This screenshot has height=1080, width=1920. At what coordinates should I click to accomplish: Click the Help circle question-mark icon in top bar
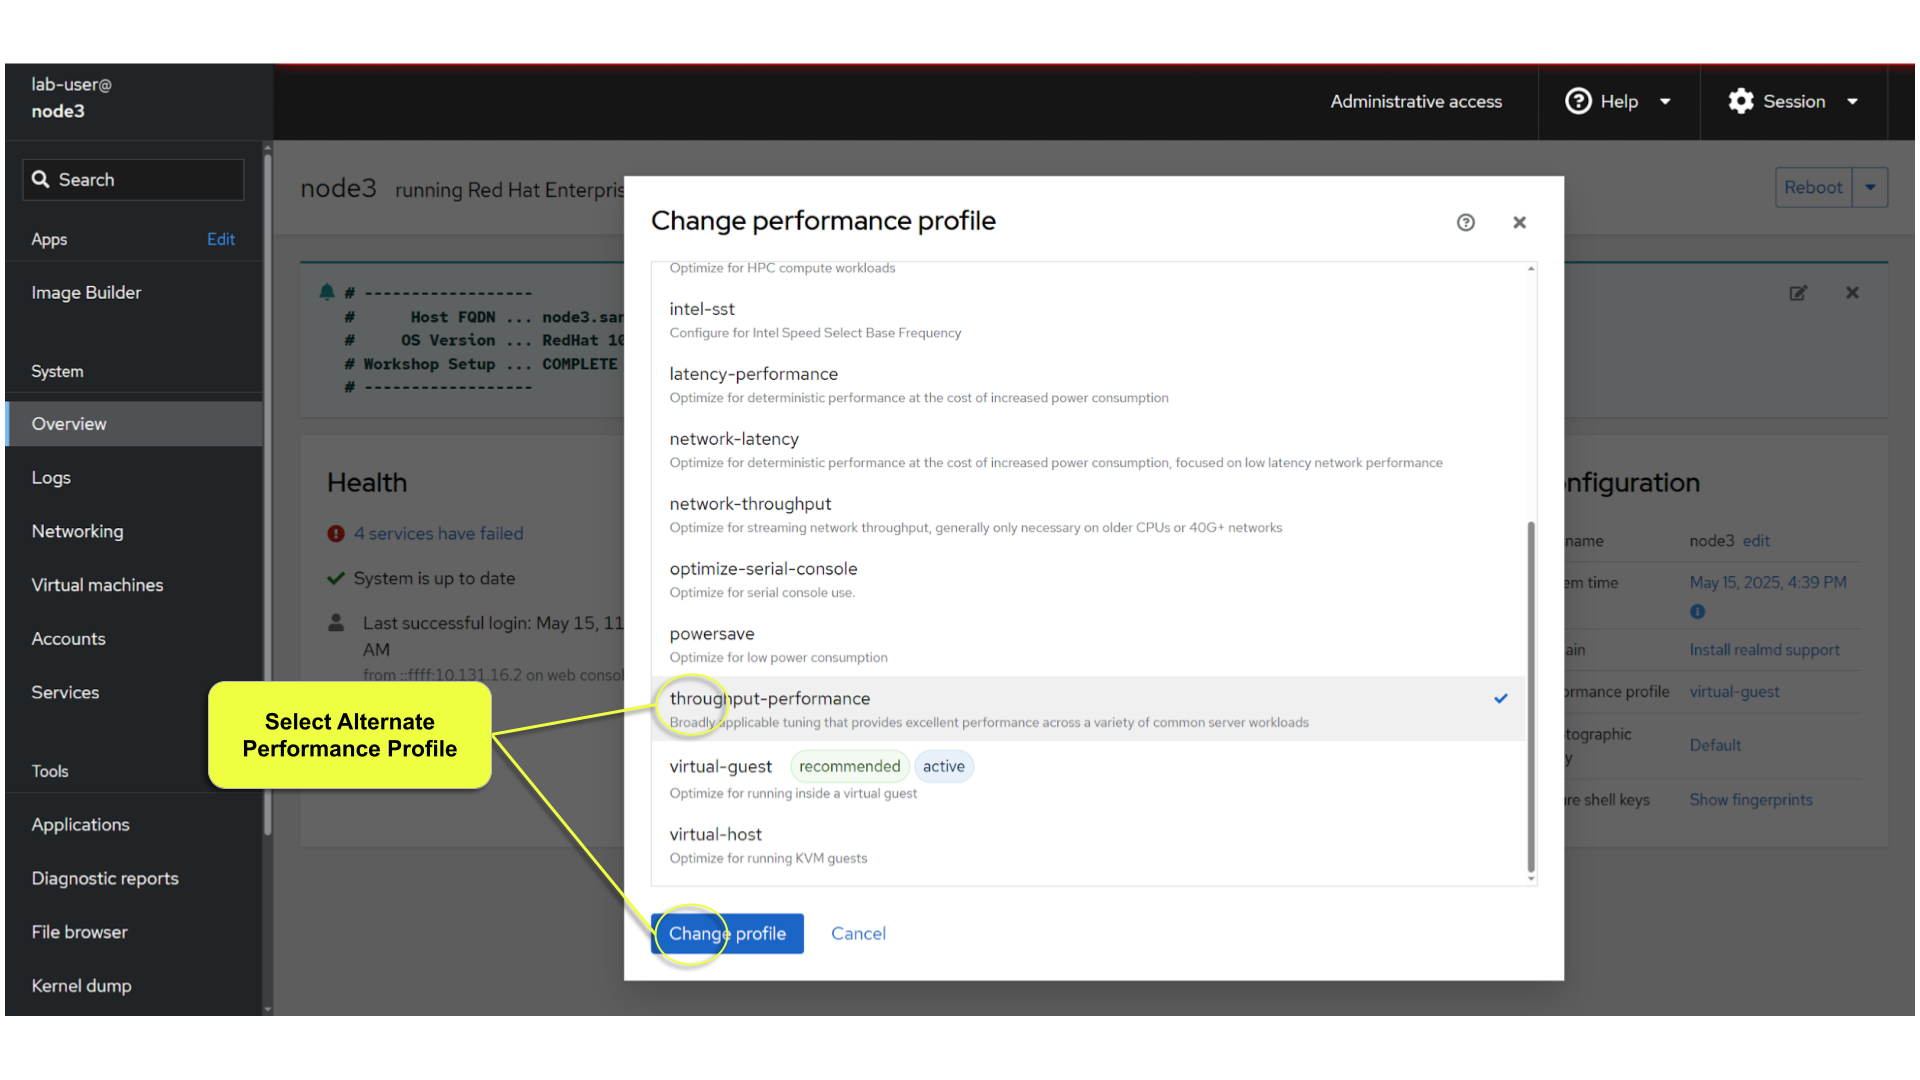click(1578, 101)
